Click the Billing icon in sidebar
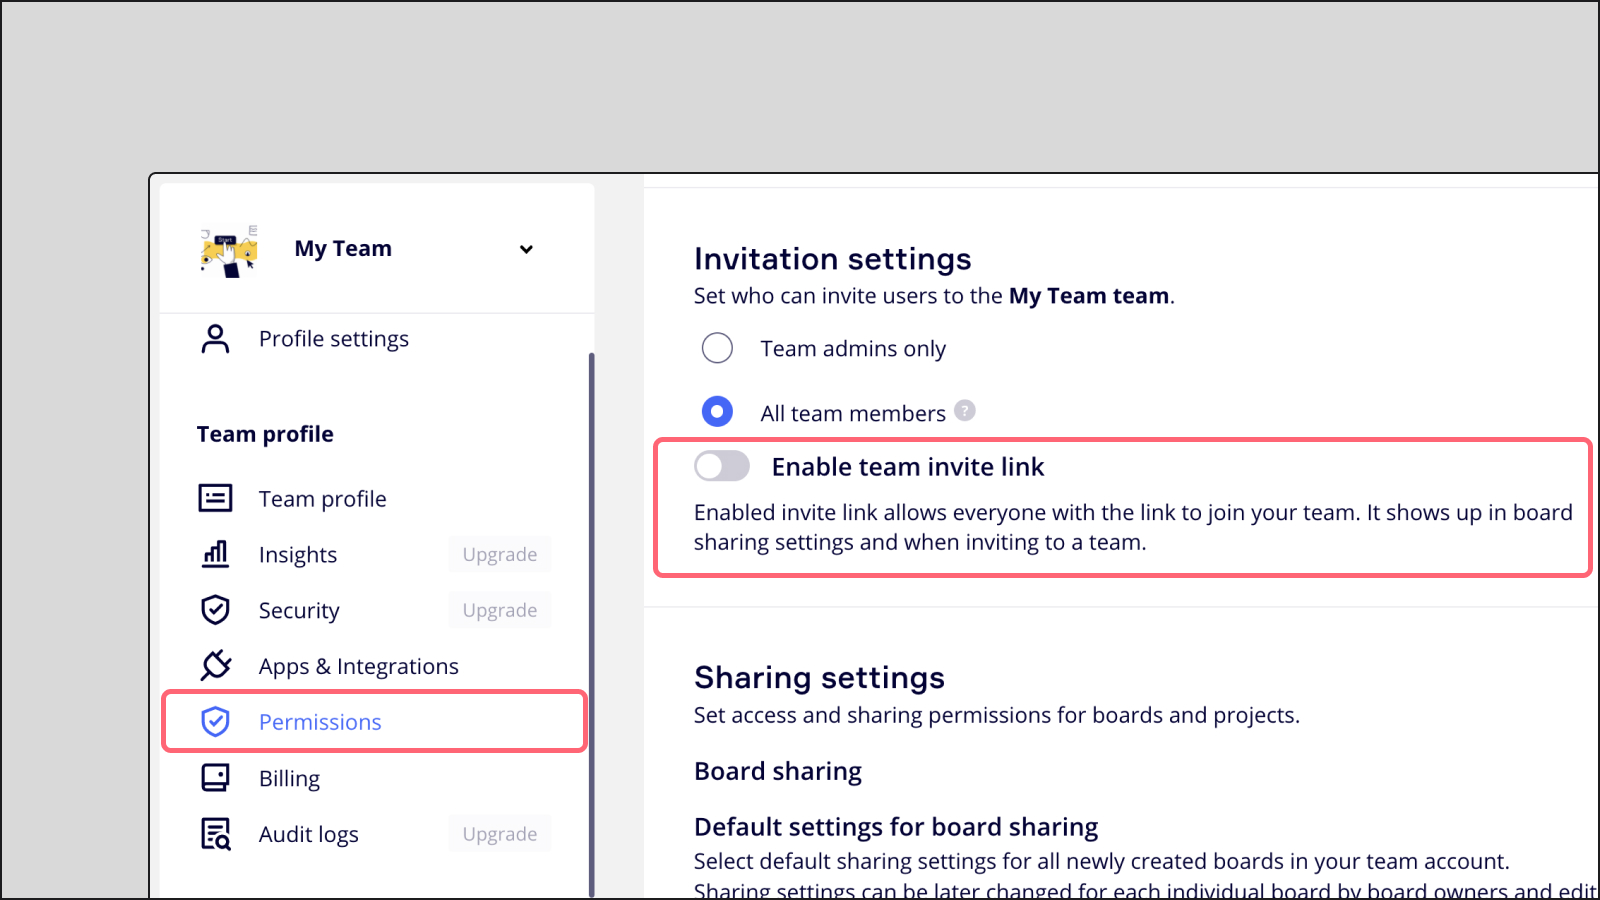 click(x=215, y=778)
